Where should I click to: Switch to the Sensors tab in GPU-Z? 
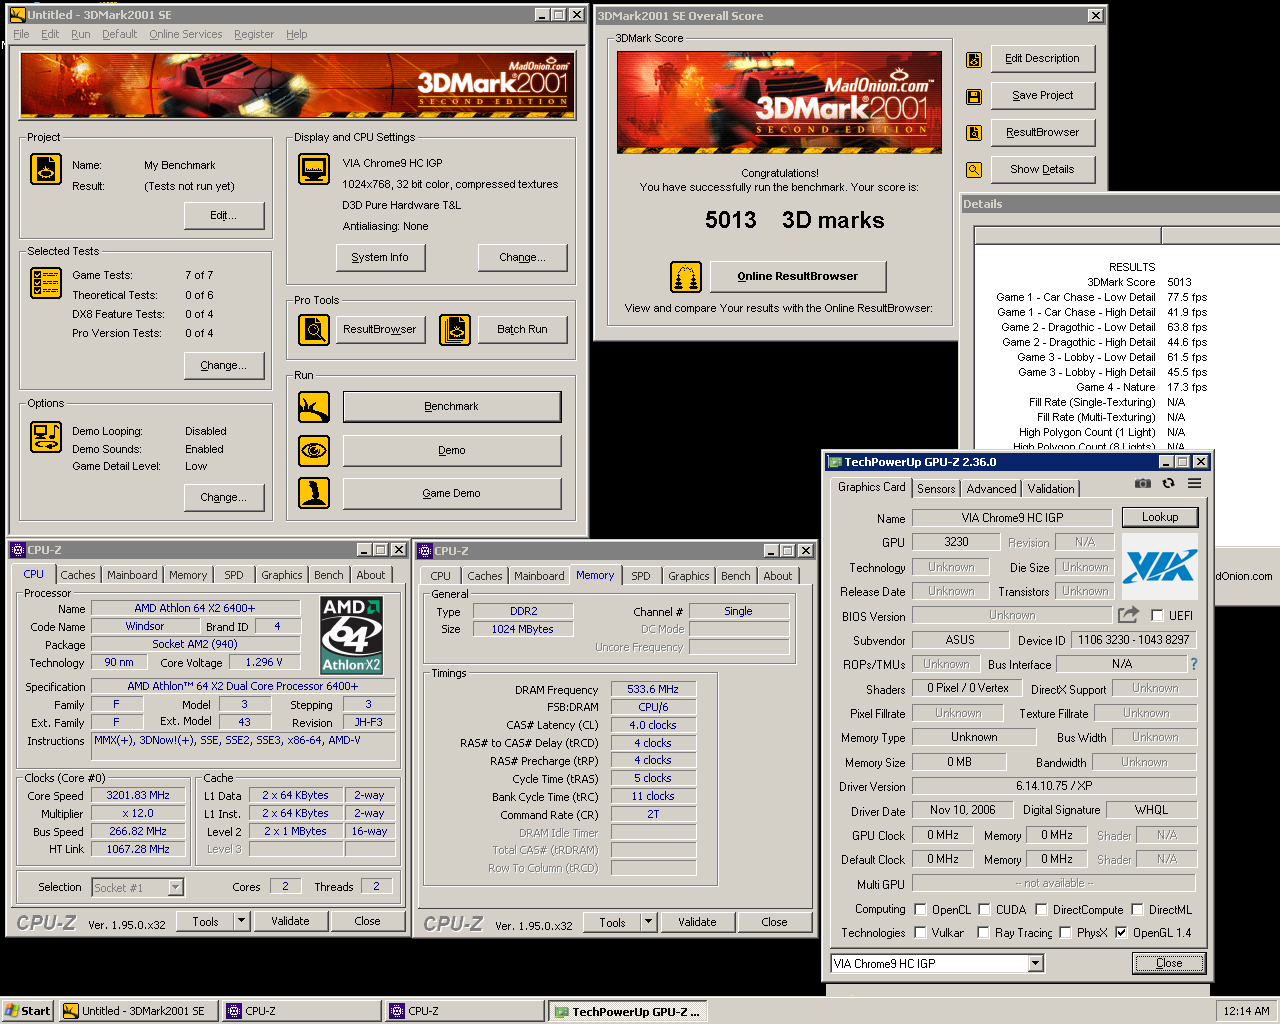tap(936, 489)
